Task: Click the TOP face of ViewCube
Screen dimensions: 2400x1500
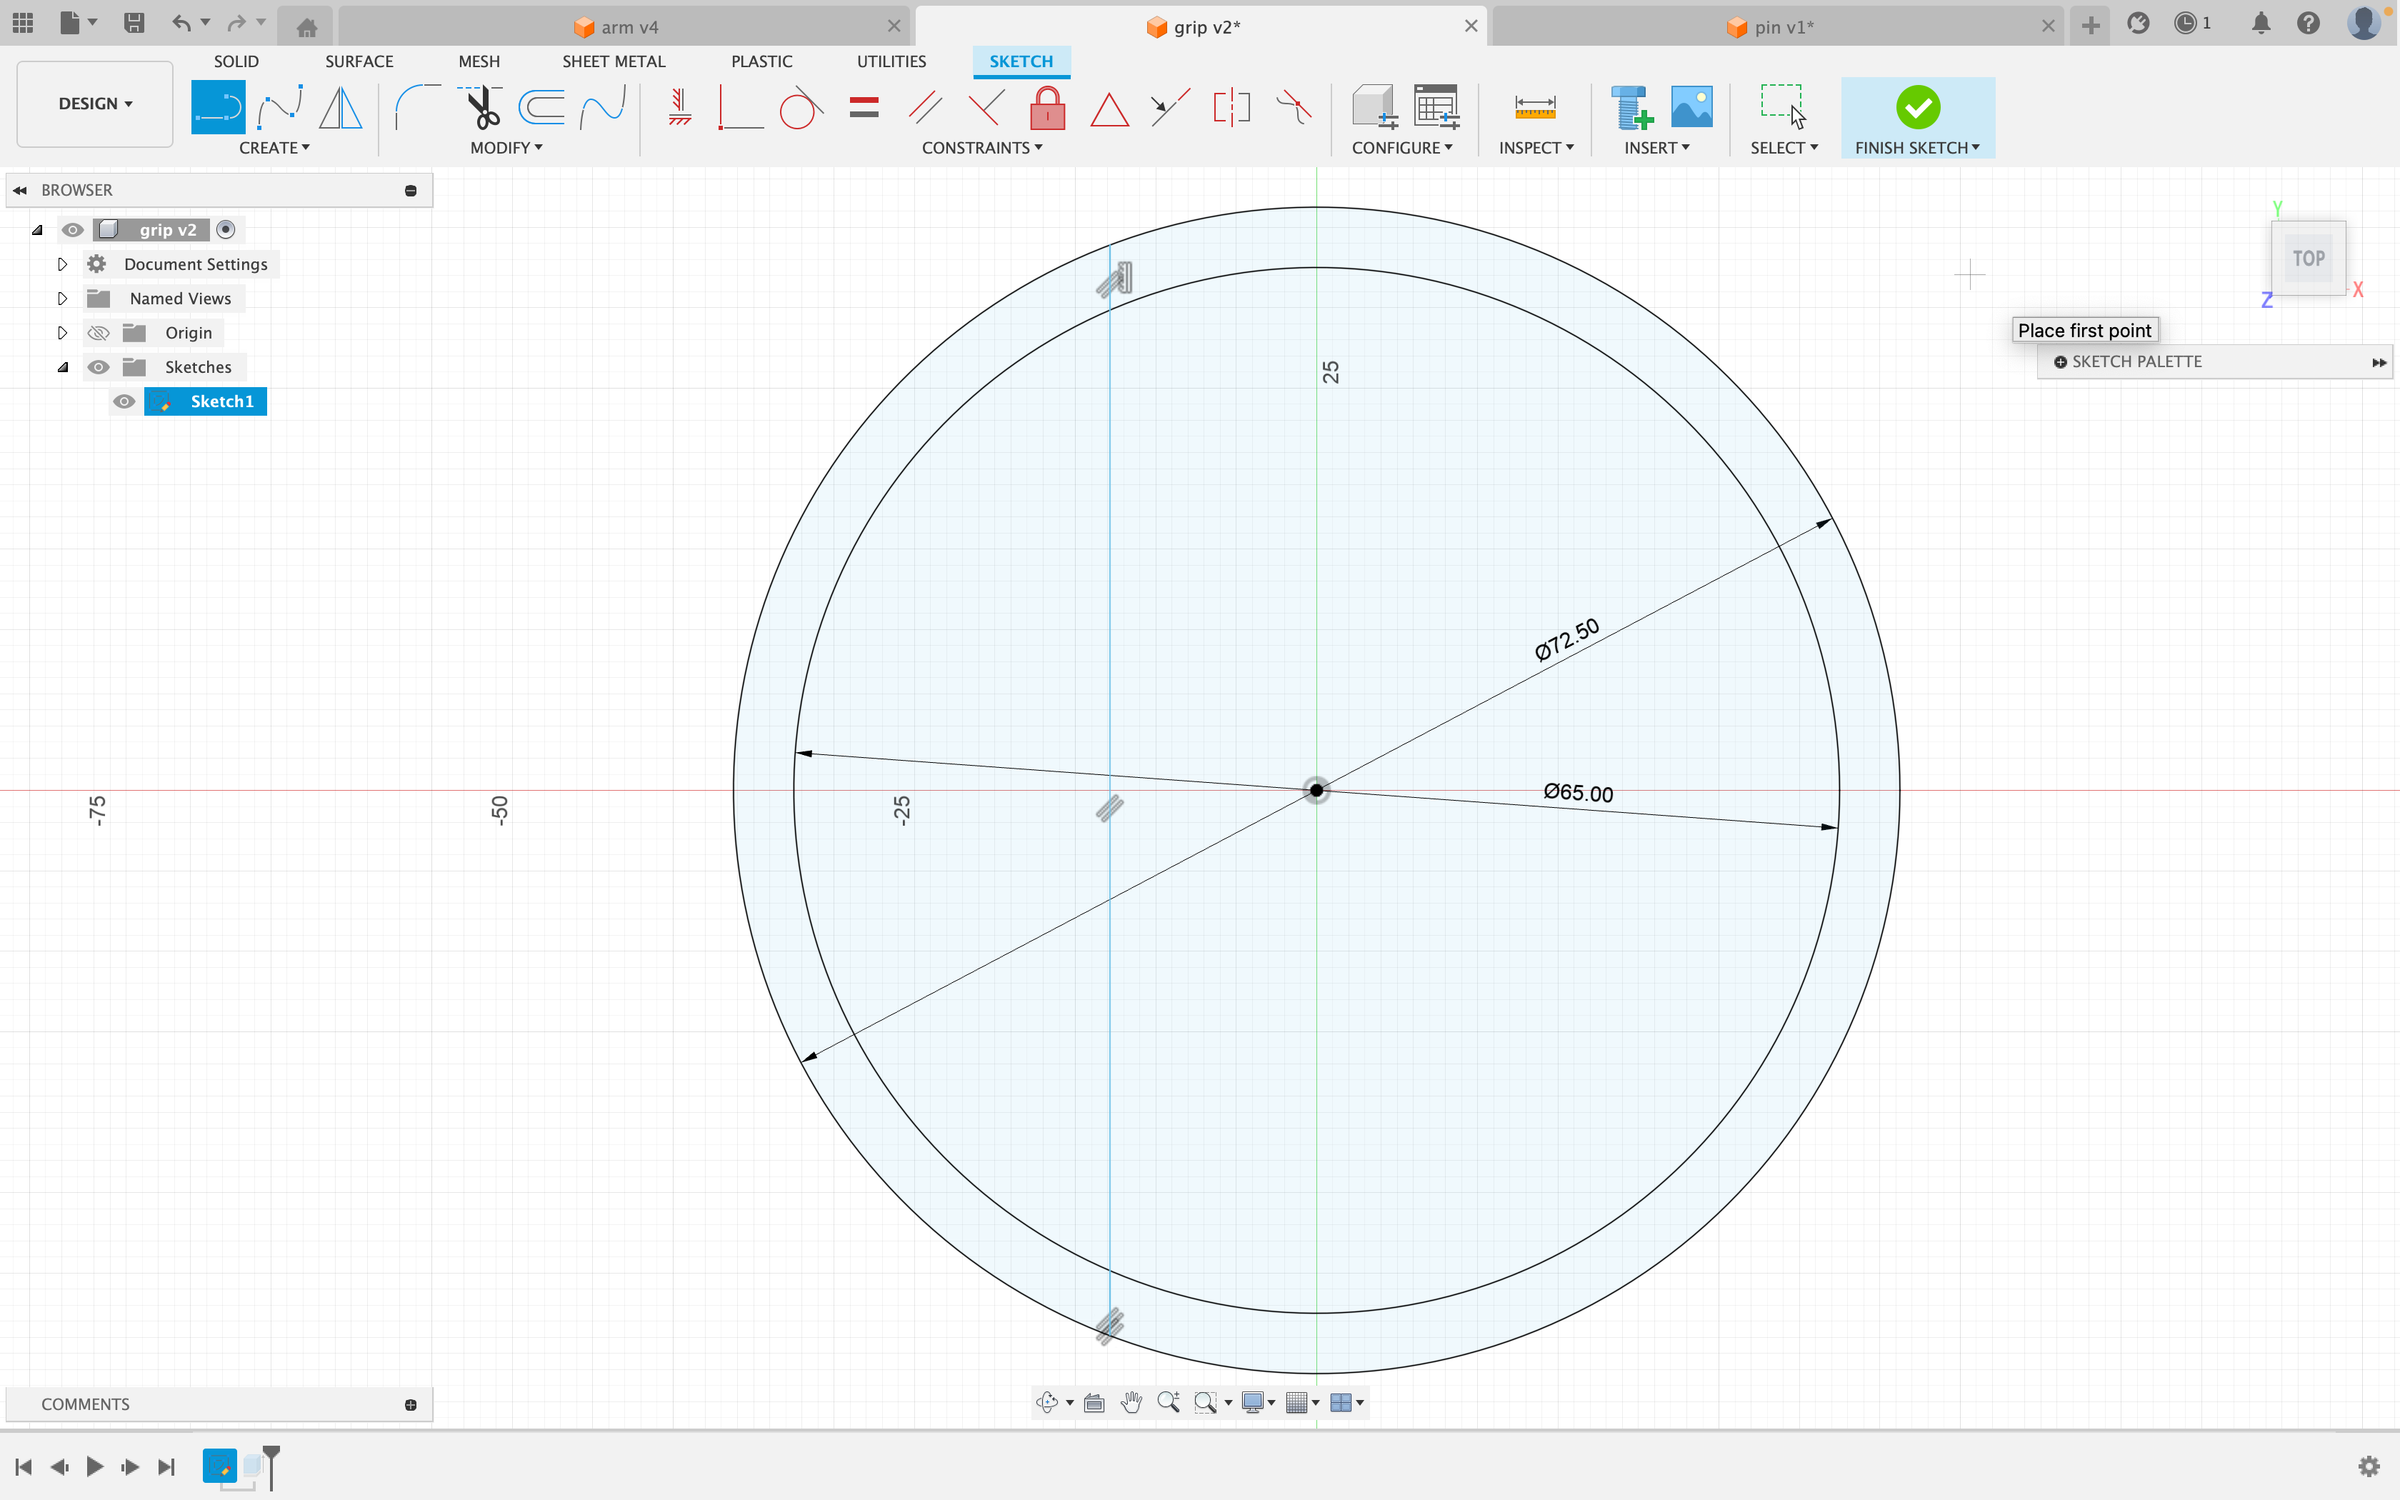Action: [x=2308, y=258]
